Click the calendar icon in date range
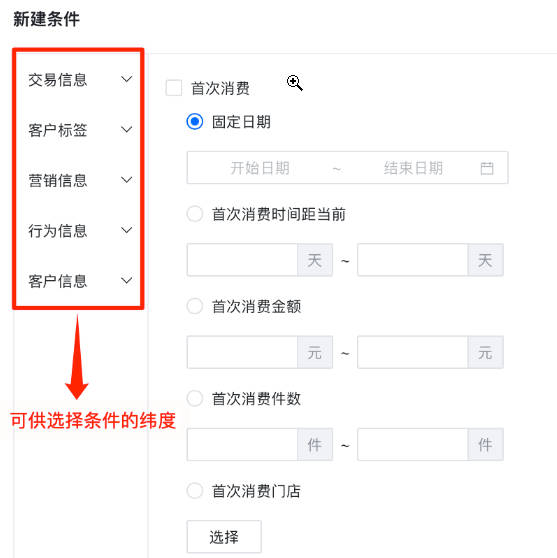Viewport: 557px width, 558px height. pyautogui.click(x=487, y=168)
